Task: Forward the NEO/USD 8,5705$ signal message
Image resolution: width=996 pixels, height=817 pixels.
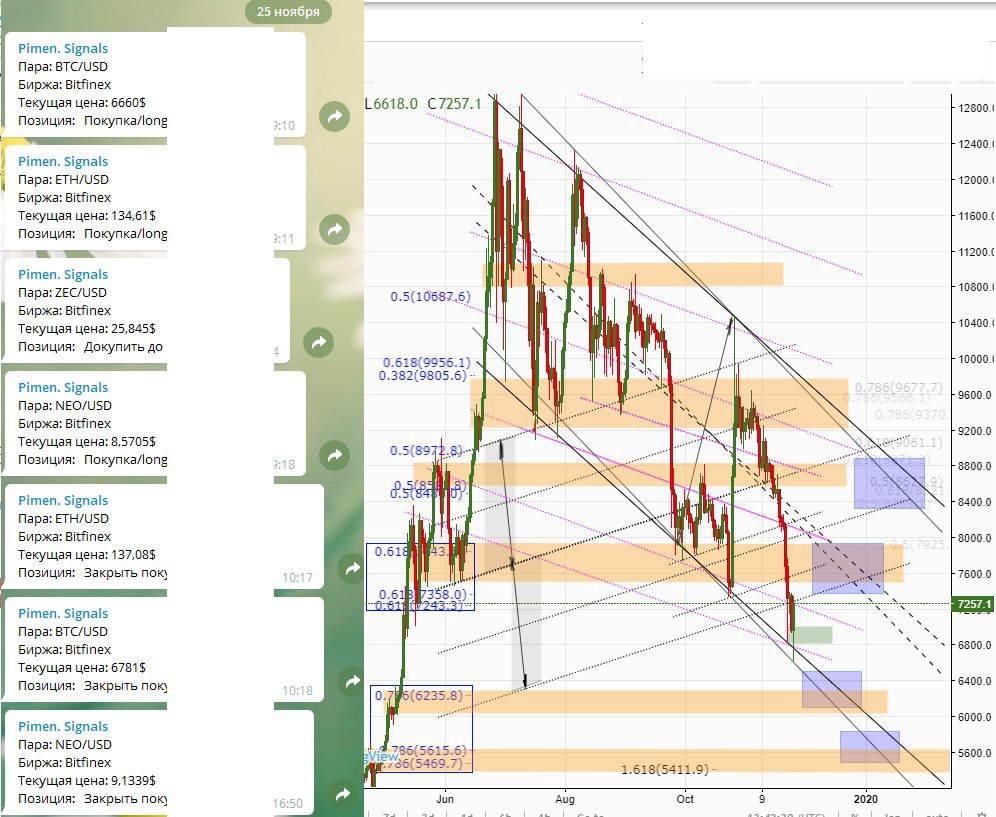Action: coord(334,456)
